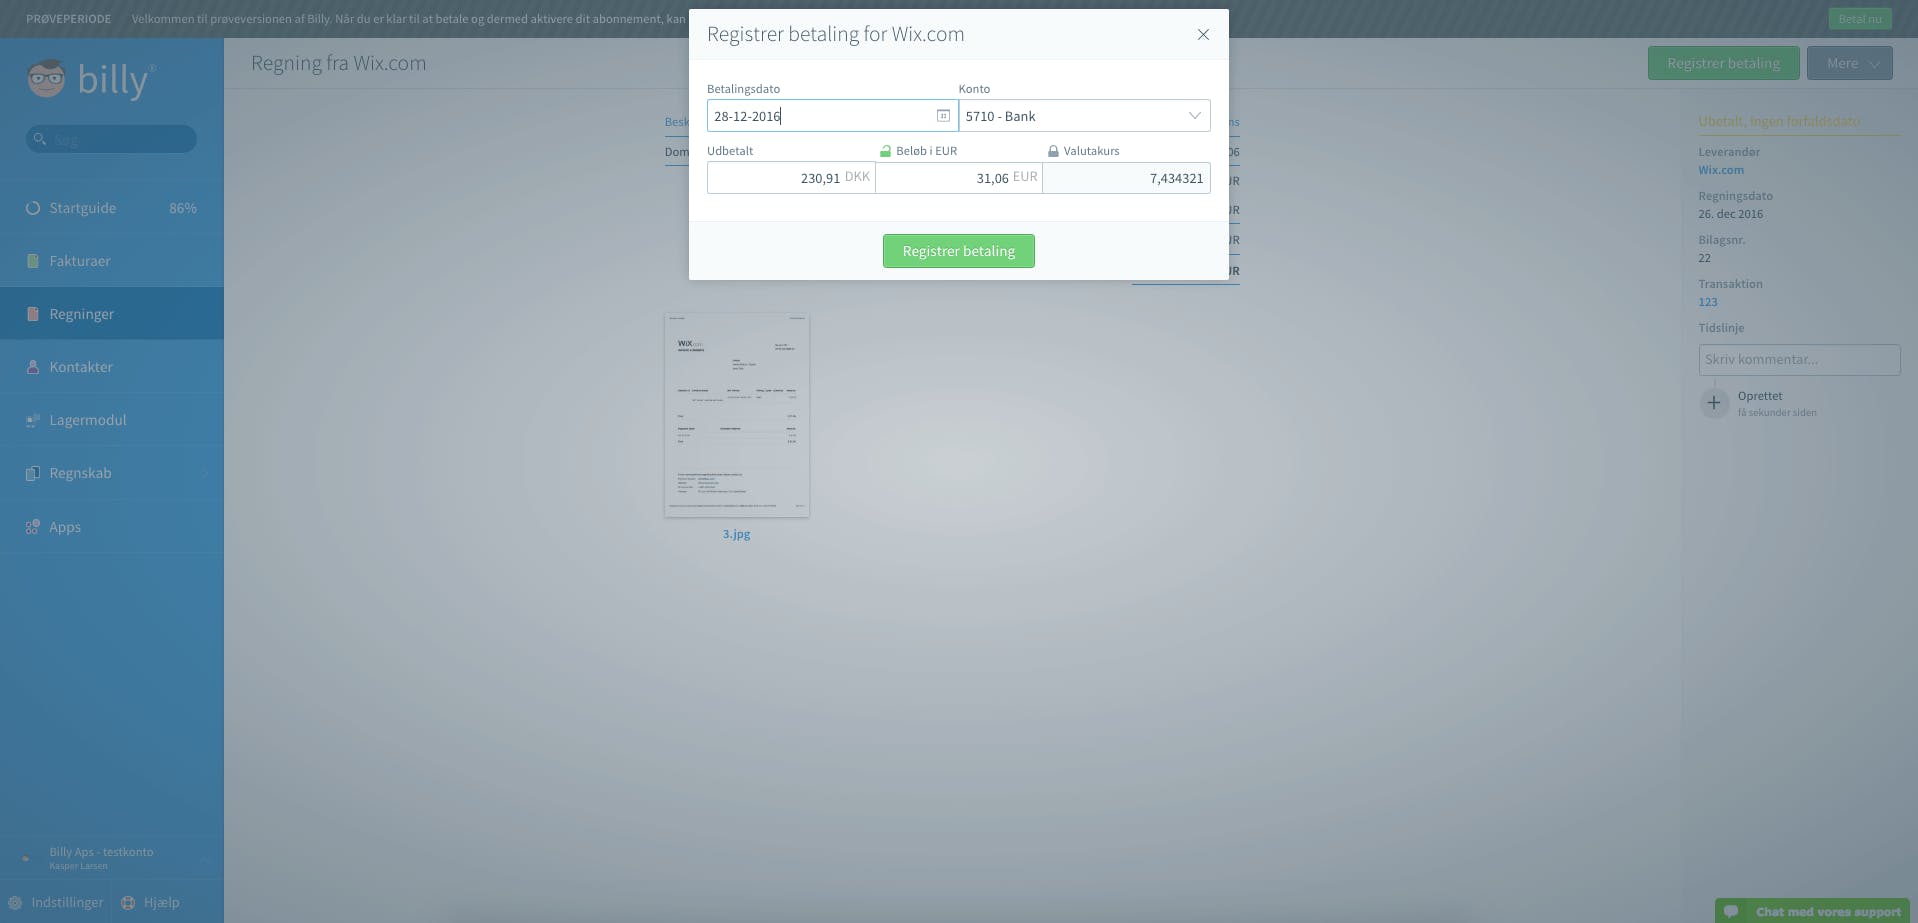Click the plus icon beside Oprettet timeline entry

click(1713, 403)
